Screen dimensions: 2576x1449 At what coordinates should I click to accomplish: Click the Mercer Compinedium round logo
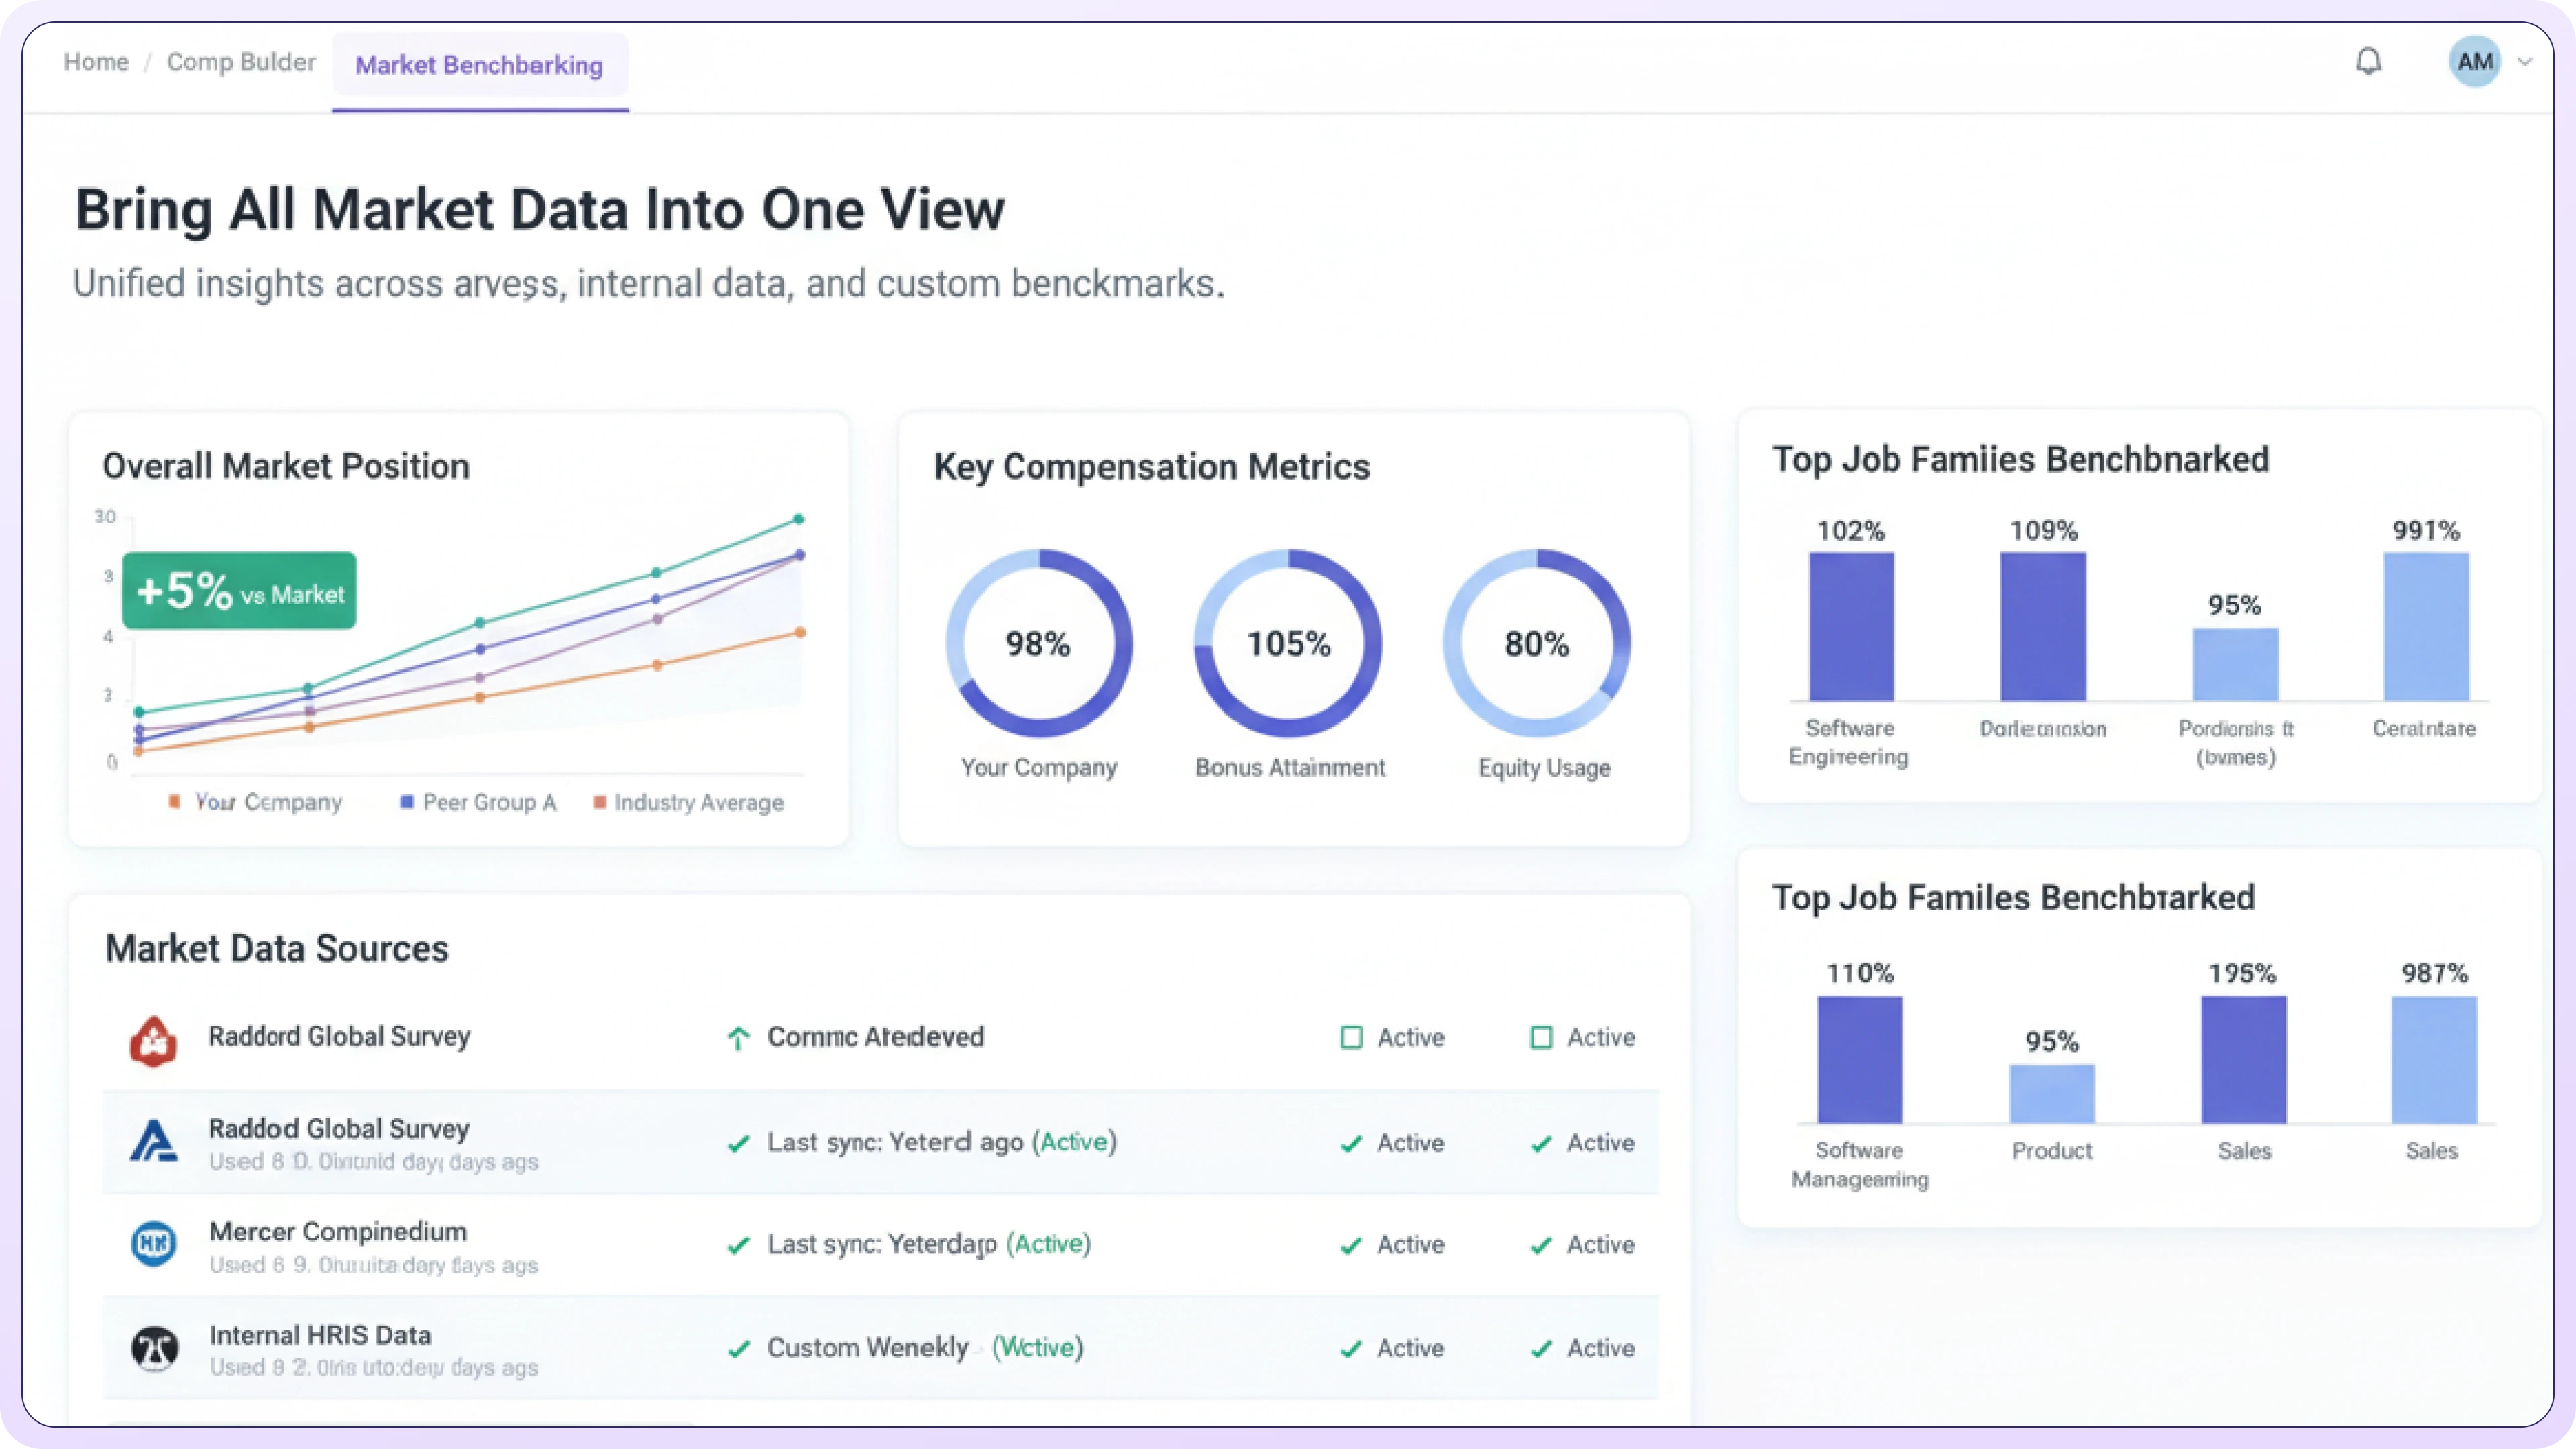(x=154, y=1244)
